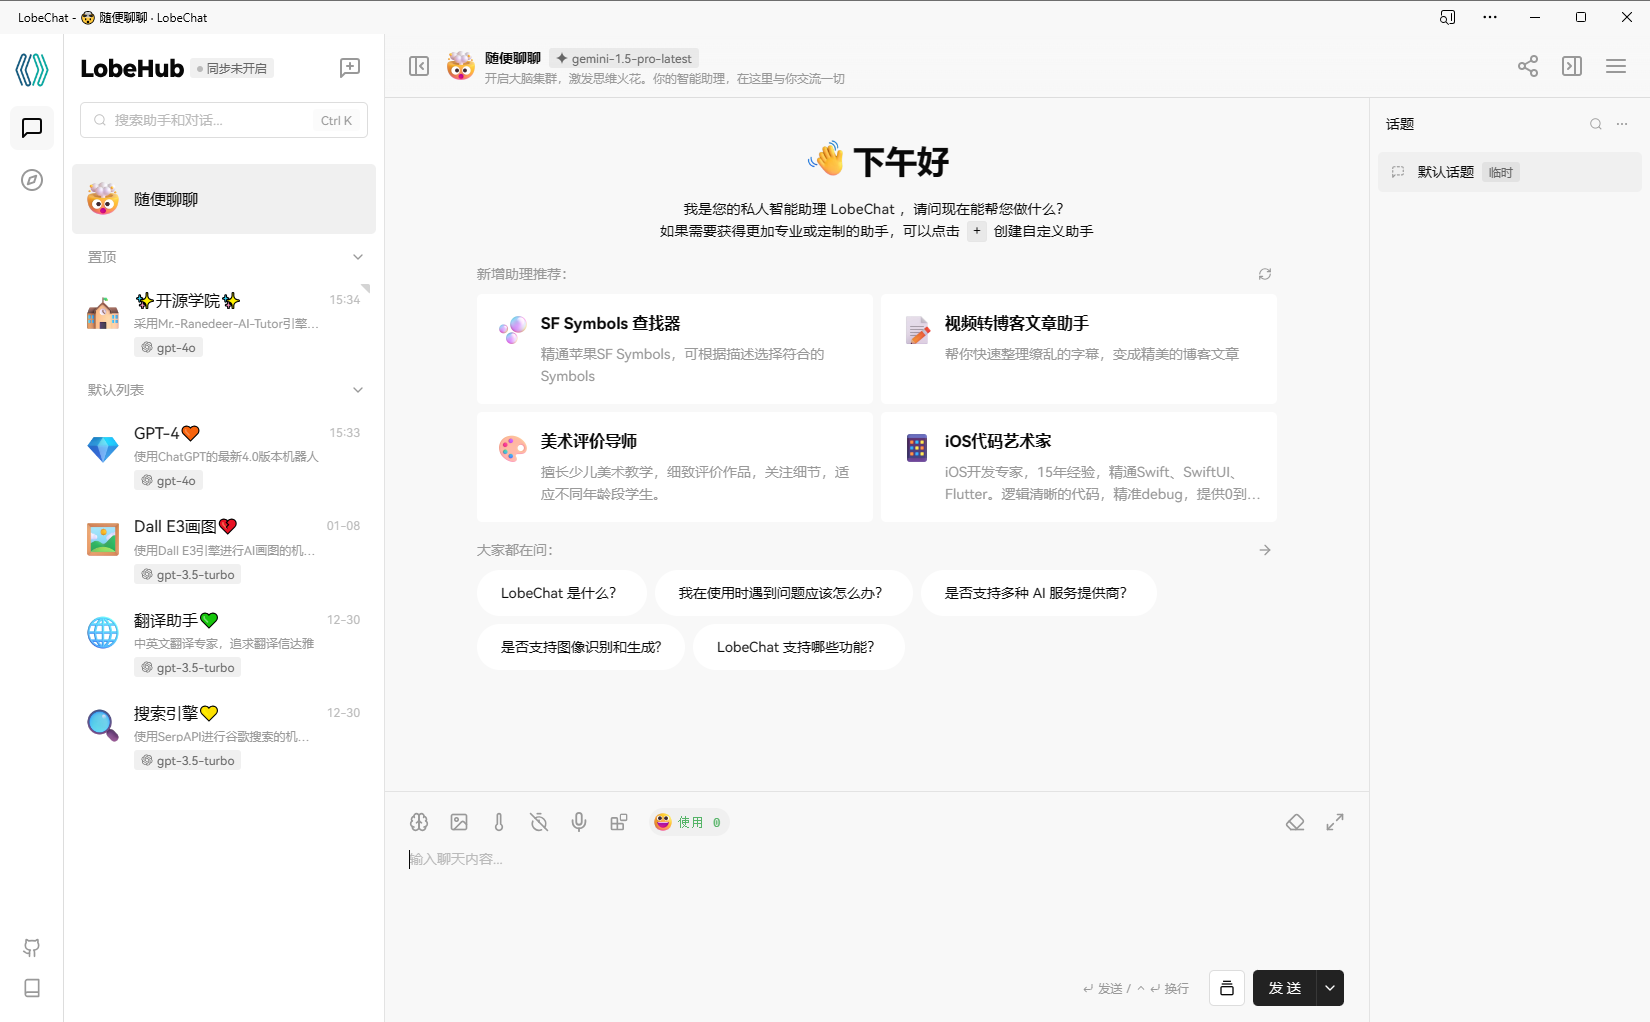The image size is (1650, 1022).
Task: Open the 搜索引擎 session
Action: 224,736
